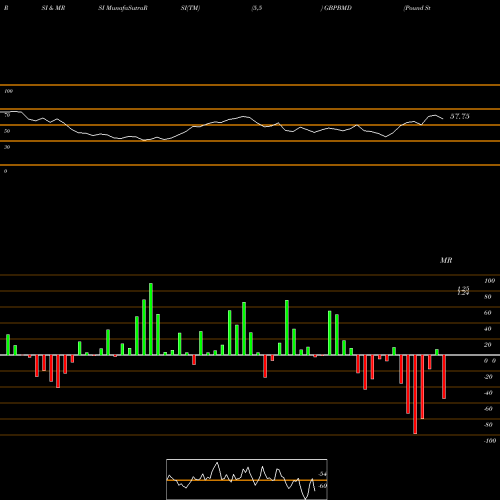Click the RSI axis label 30

pos(7,147)
